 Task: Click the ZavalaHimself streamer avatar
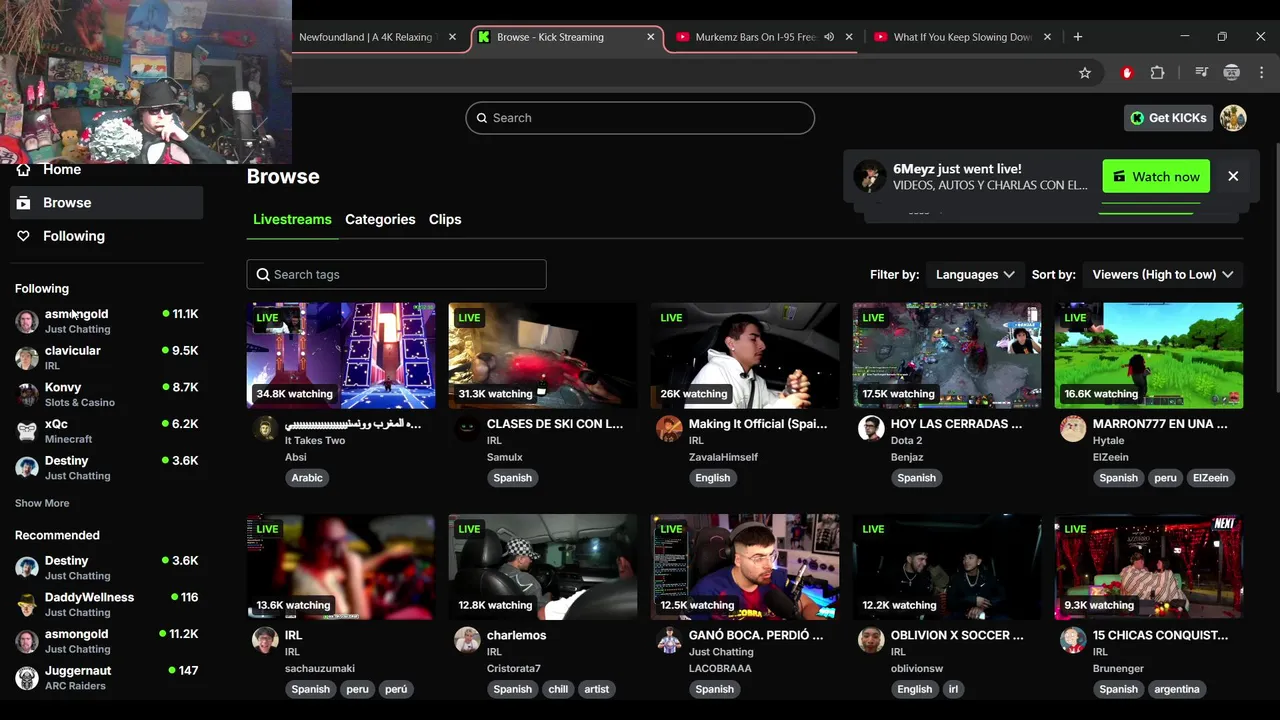pos(669,430)
